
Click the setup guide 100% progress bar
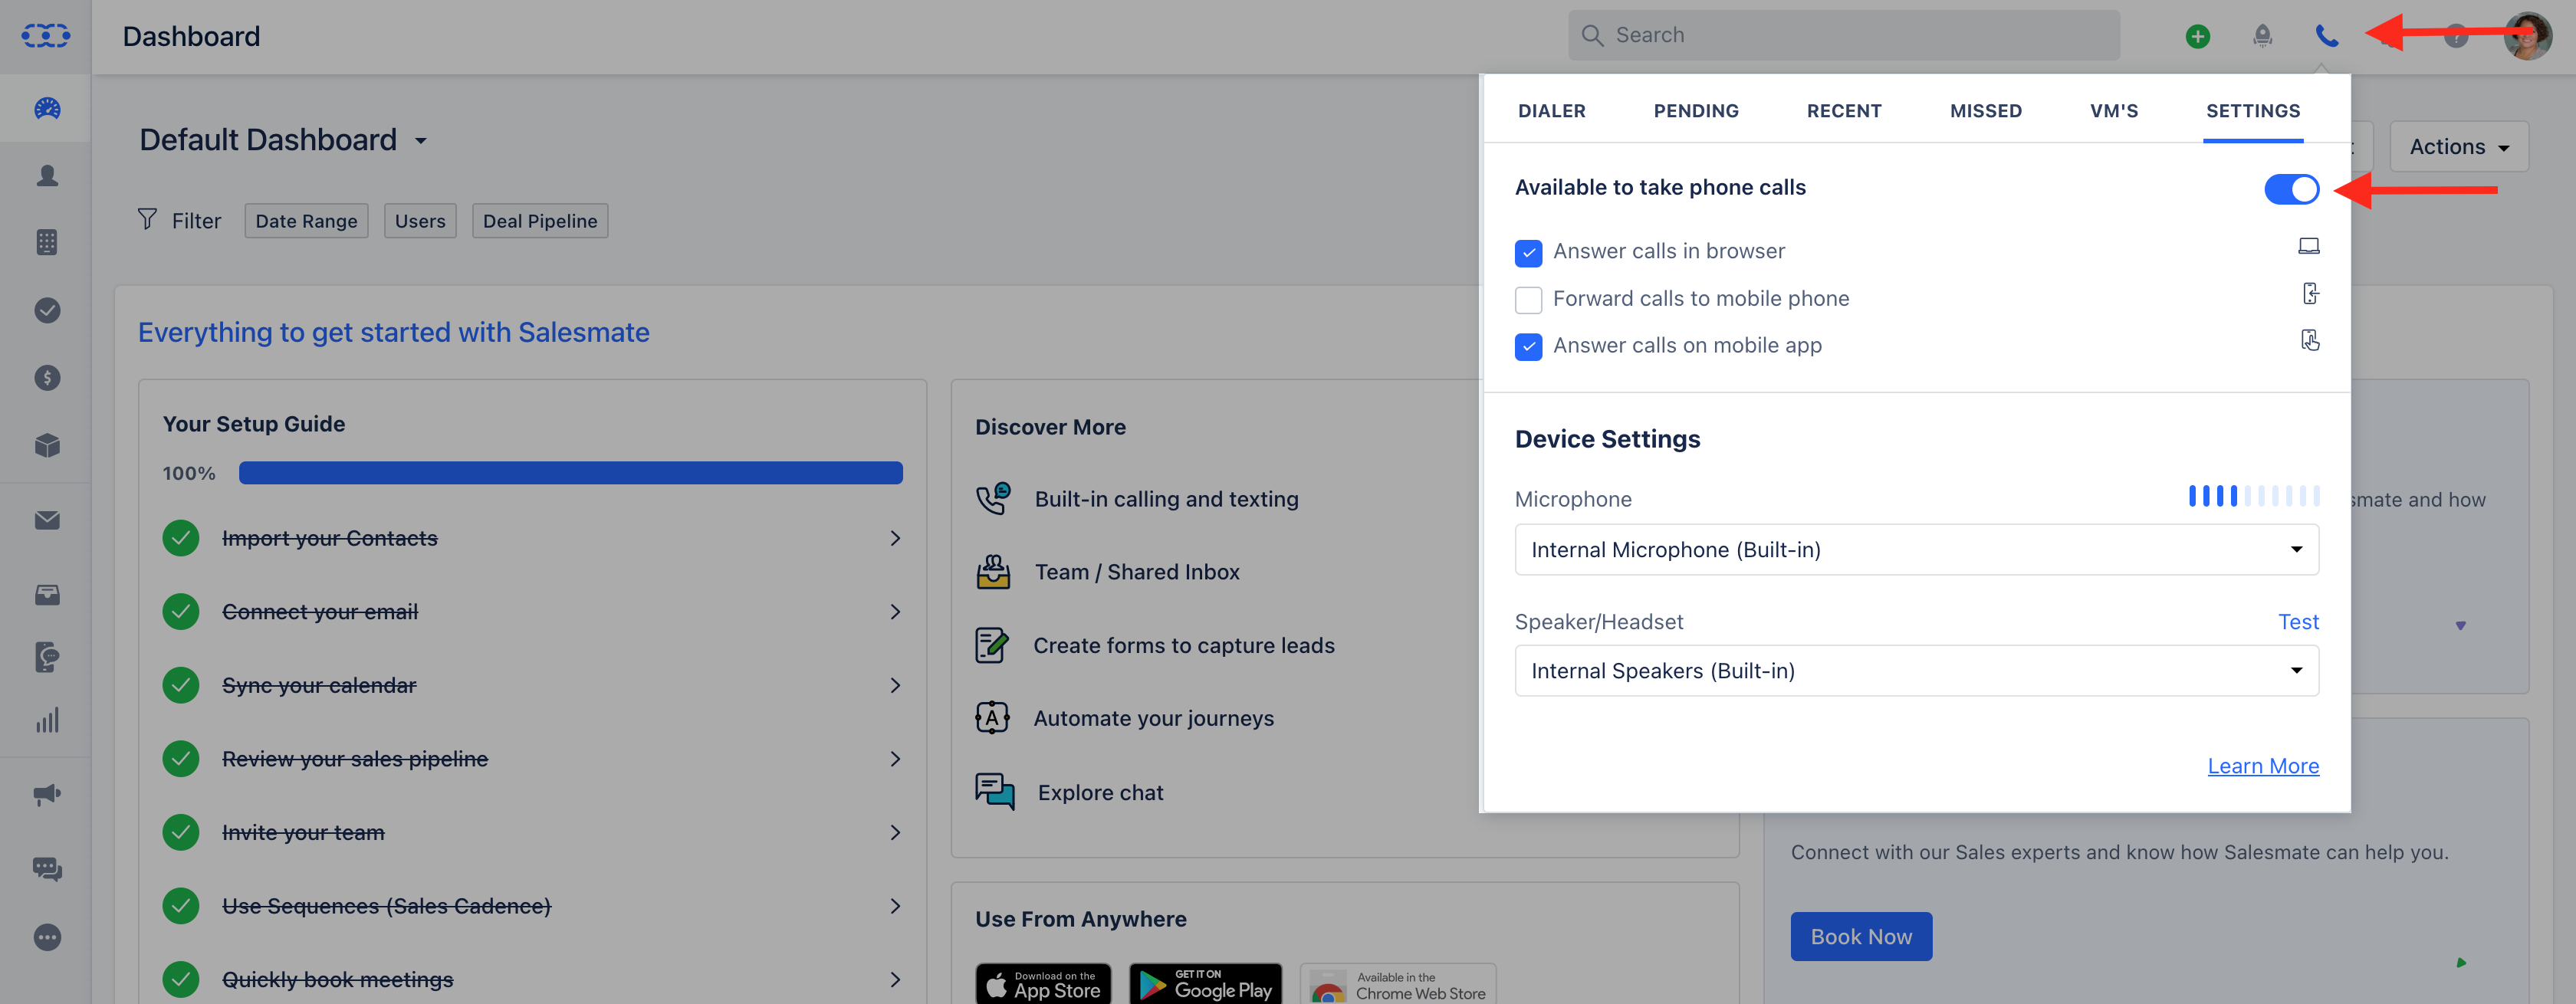pyautogui.click(x=571, y=473)
